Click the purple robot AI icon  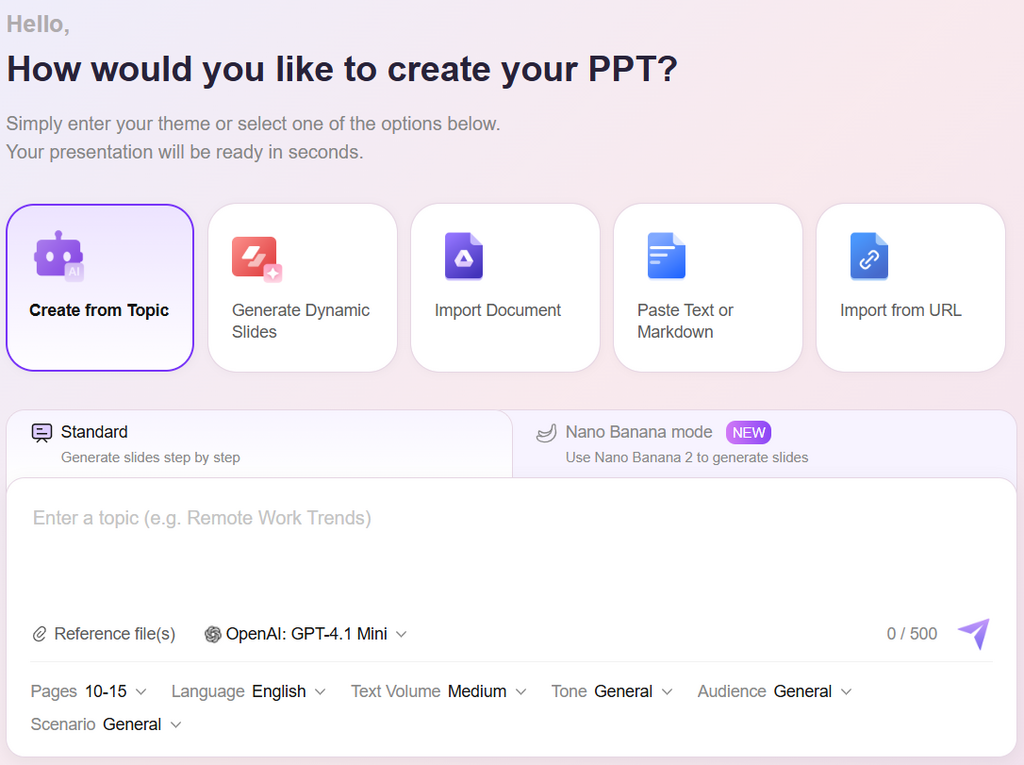[x=58, y=255]
